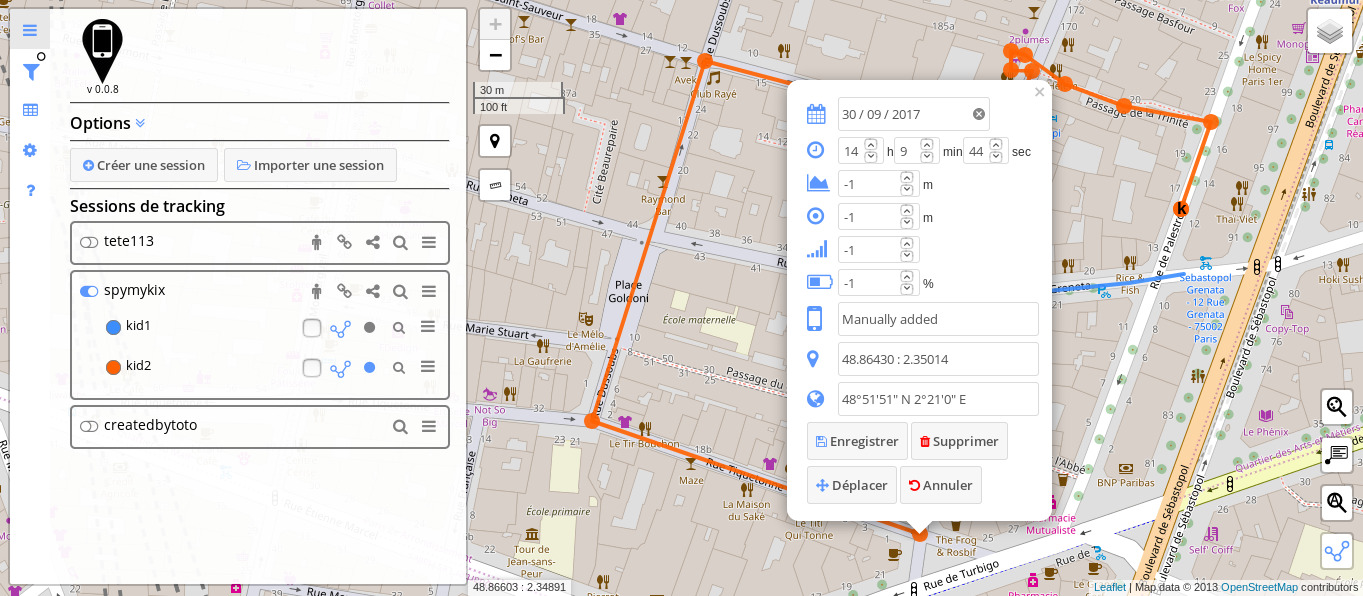Open kid2 device hamburger menu
This screenshot has height=596, width=1363.
(x=427, y=367)
